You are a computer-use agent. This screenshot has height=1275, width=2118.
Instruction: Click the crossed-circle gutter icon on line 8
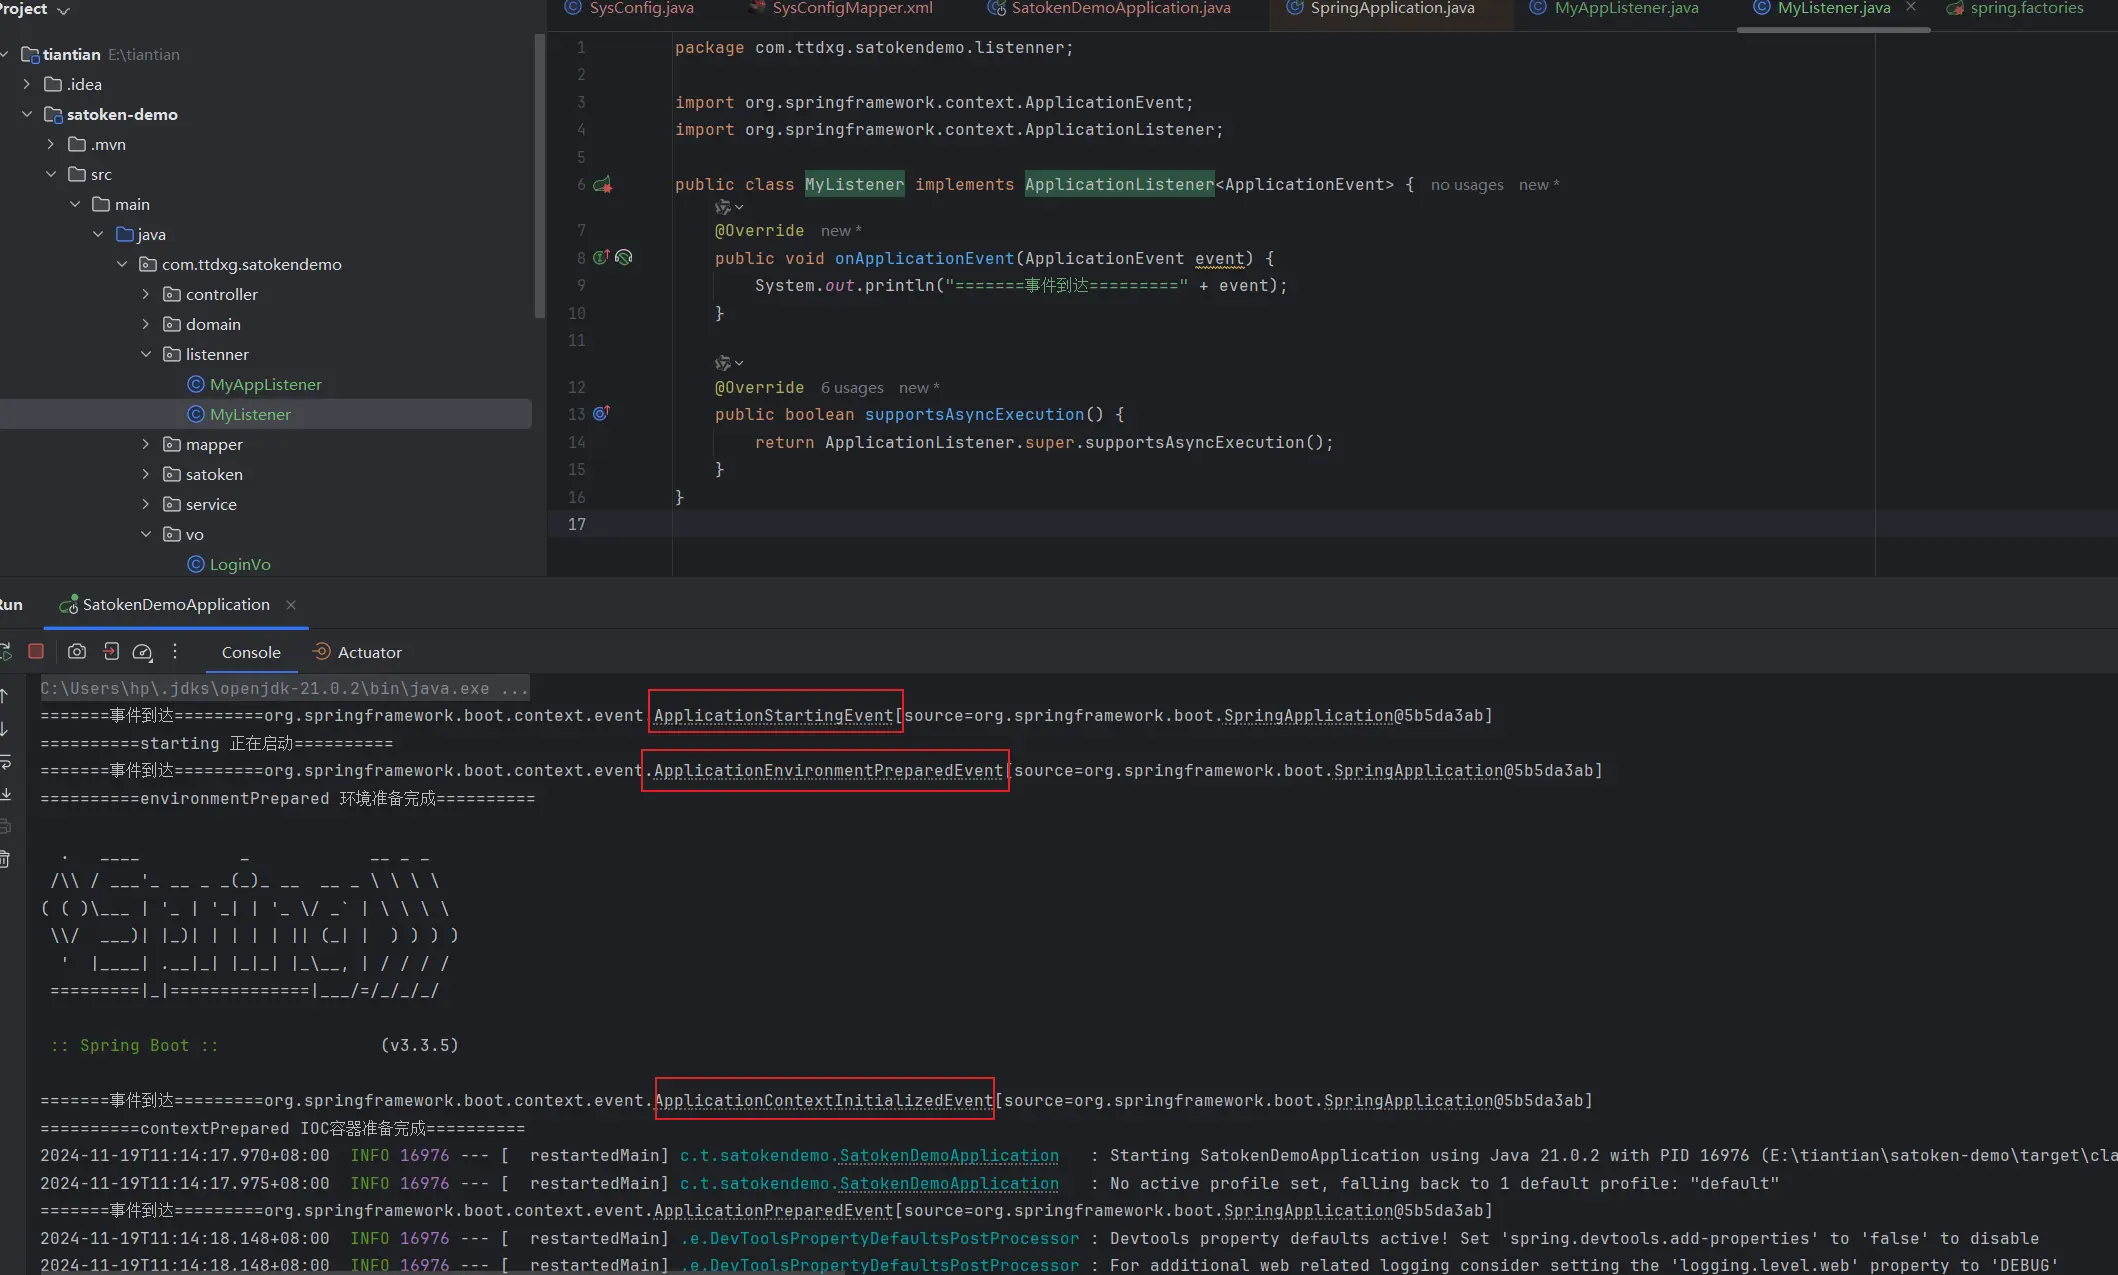[624, 257]
